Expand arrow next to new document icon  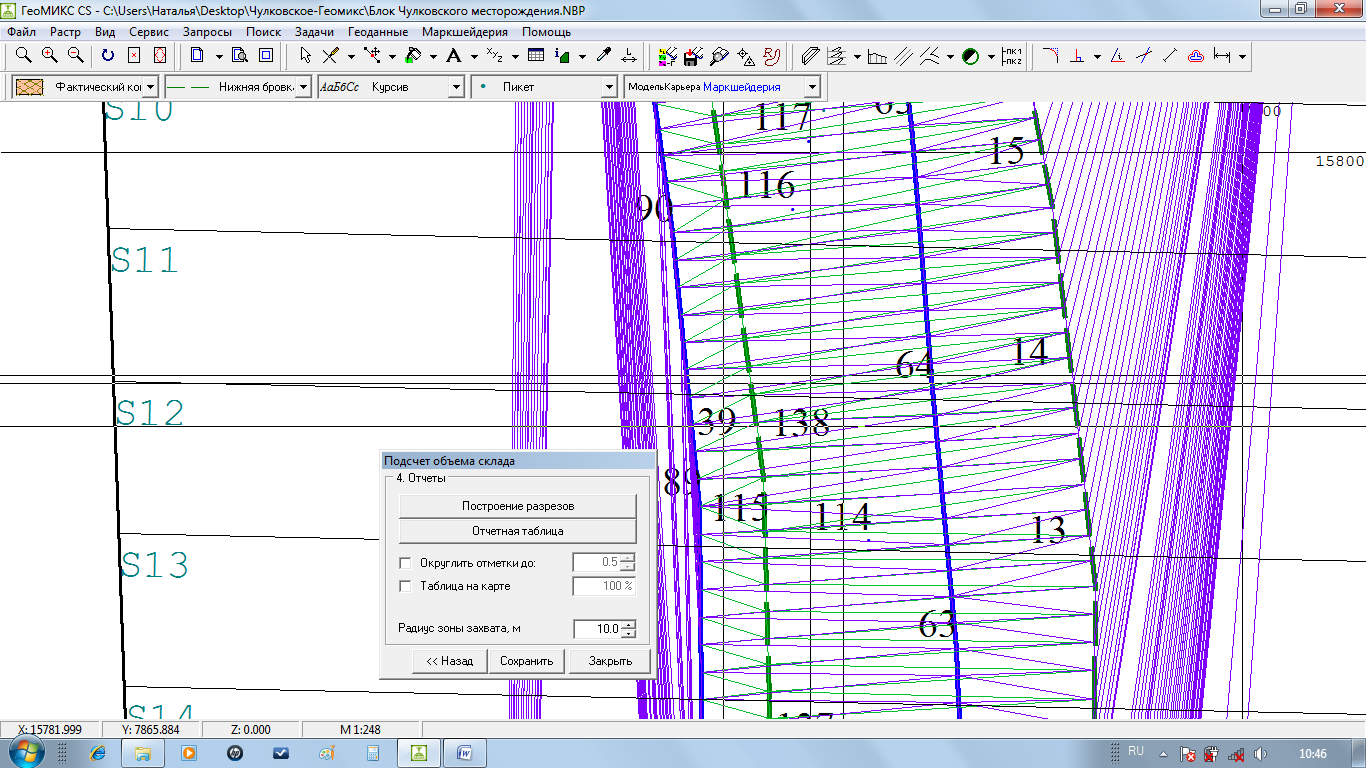click(x=219, y=56)
